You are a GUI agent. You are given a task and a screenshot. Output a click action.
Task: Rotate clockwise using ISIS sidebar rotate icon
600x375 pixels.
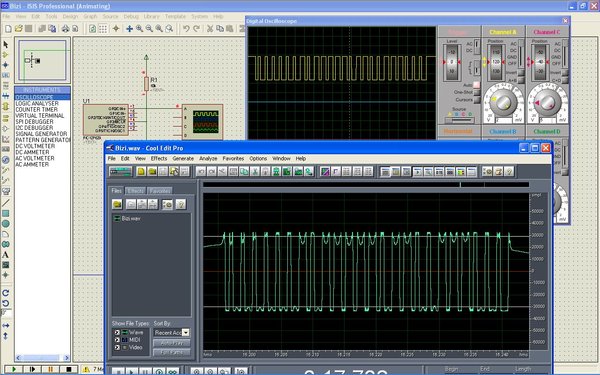click(5, 293)
